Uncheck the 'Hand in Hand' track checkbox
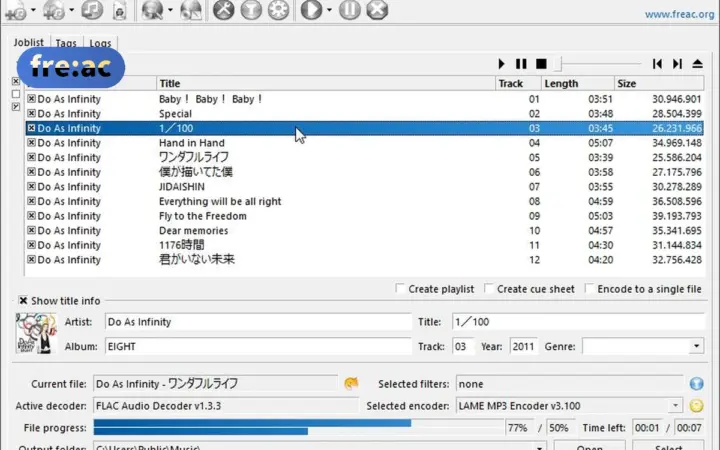Screen dimensions: 720x450 tap(31, 143)
